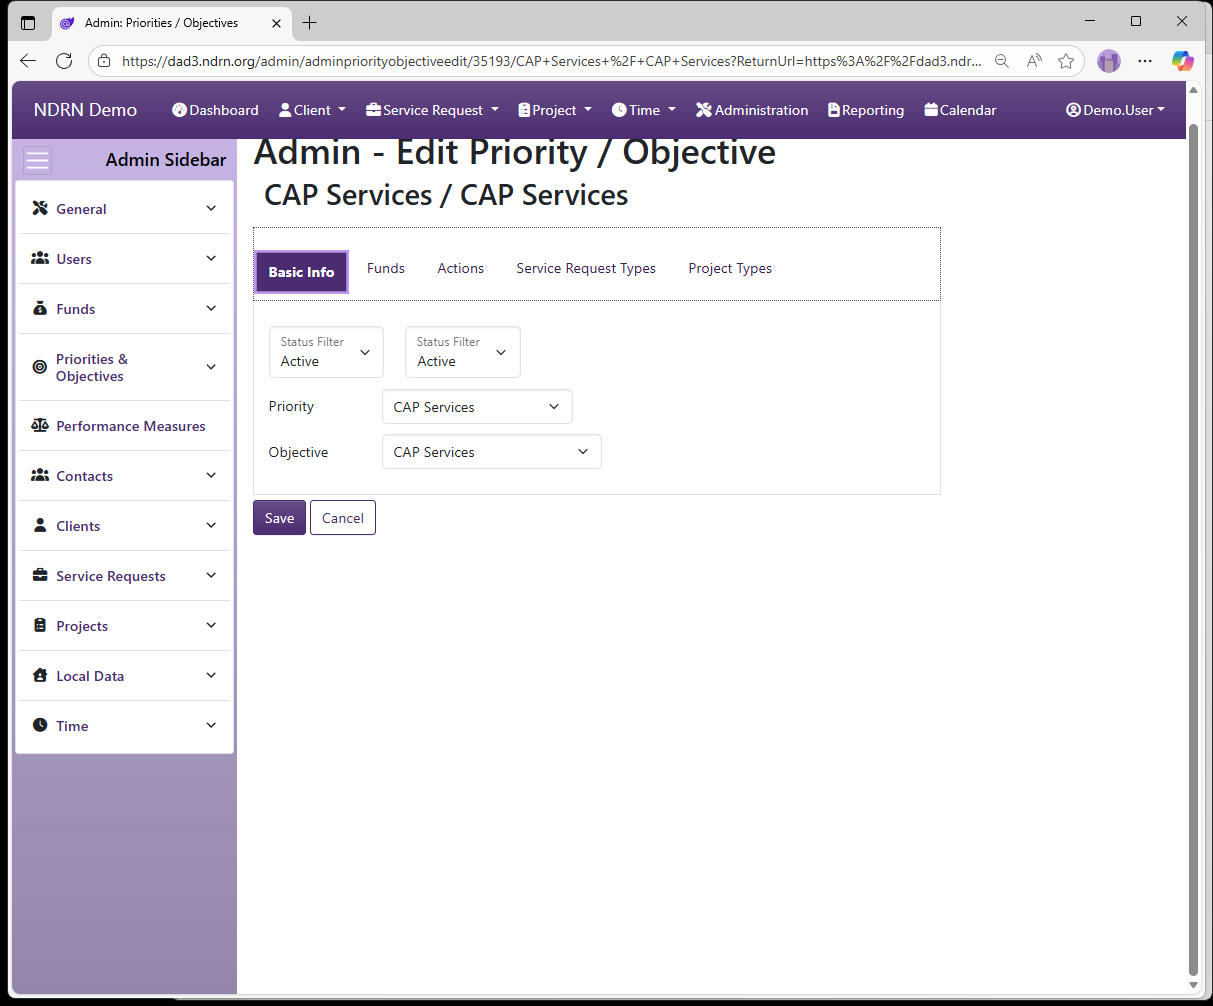The image size is (1213, 1006).
Task: Expand the Clients sidebar section chevron
Action: [211, 525]
